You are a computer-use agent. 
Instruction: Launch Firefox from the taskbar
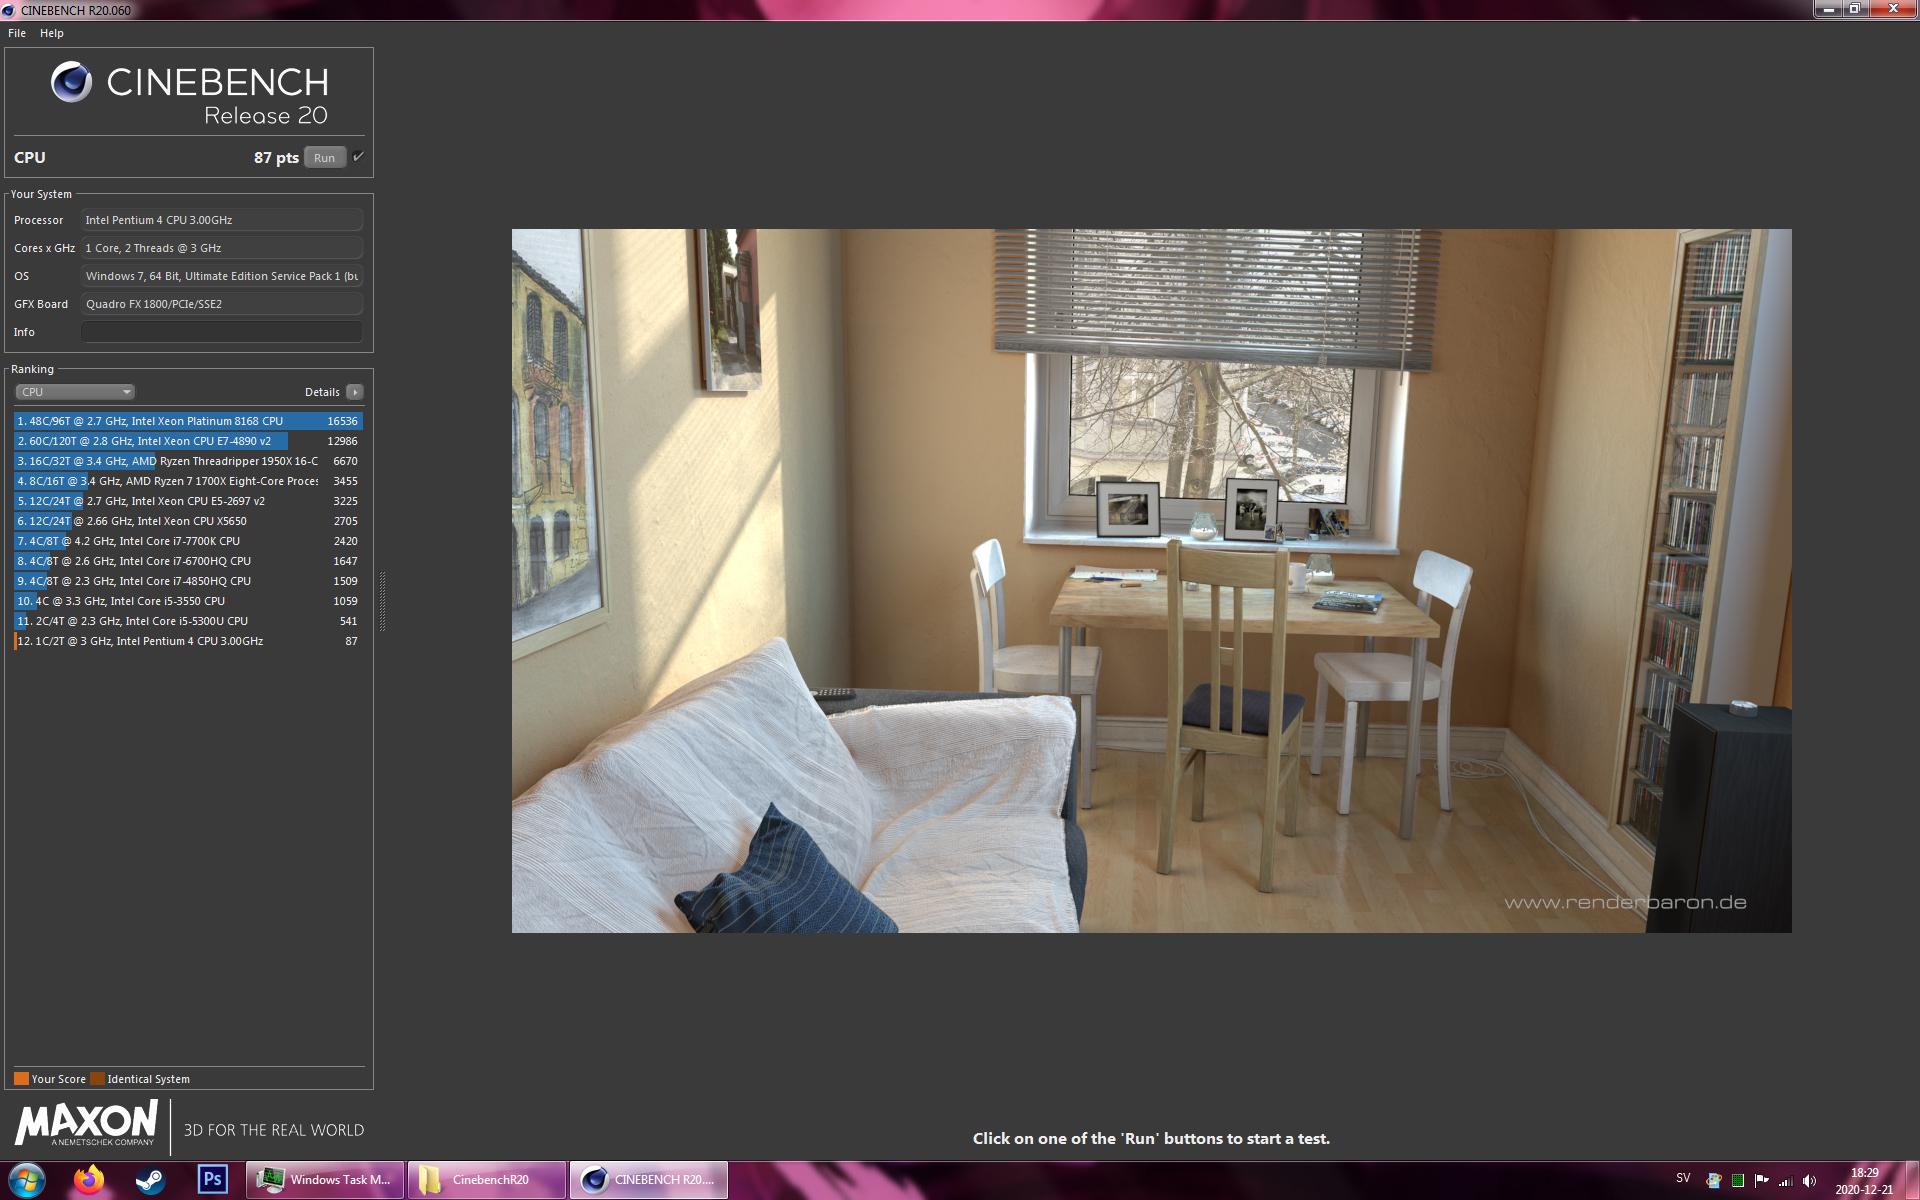pyautogui.click(x=89, y=1180)
